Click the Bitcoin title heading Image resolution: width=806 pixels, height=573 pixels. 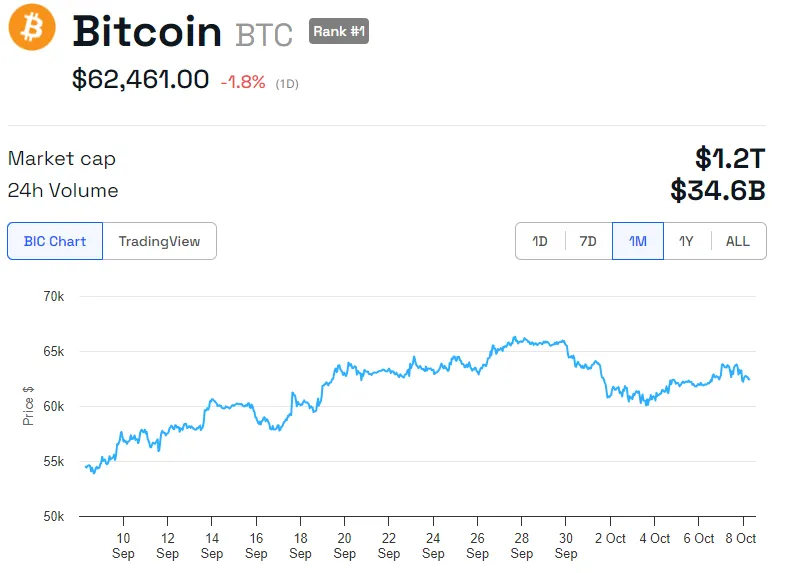[x=147, y=32]
